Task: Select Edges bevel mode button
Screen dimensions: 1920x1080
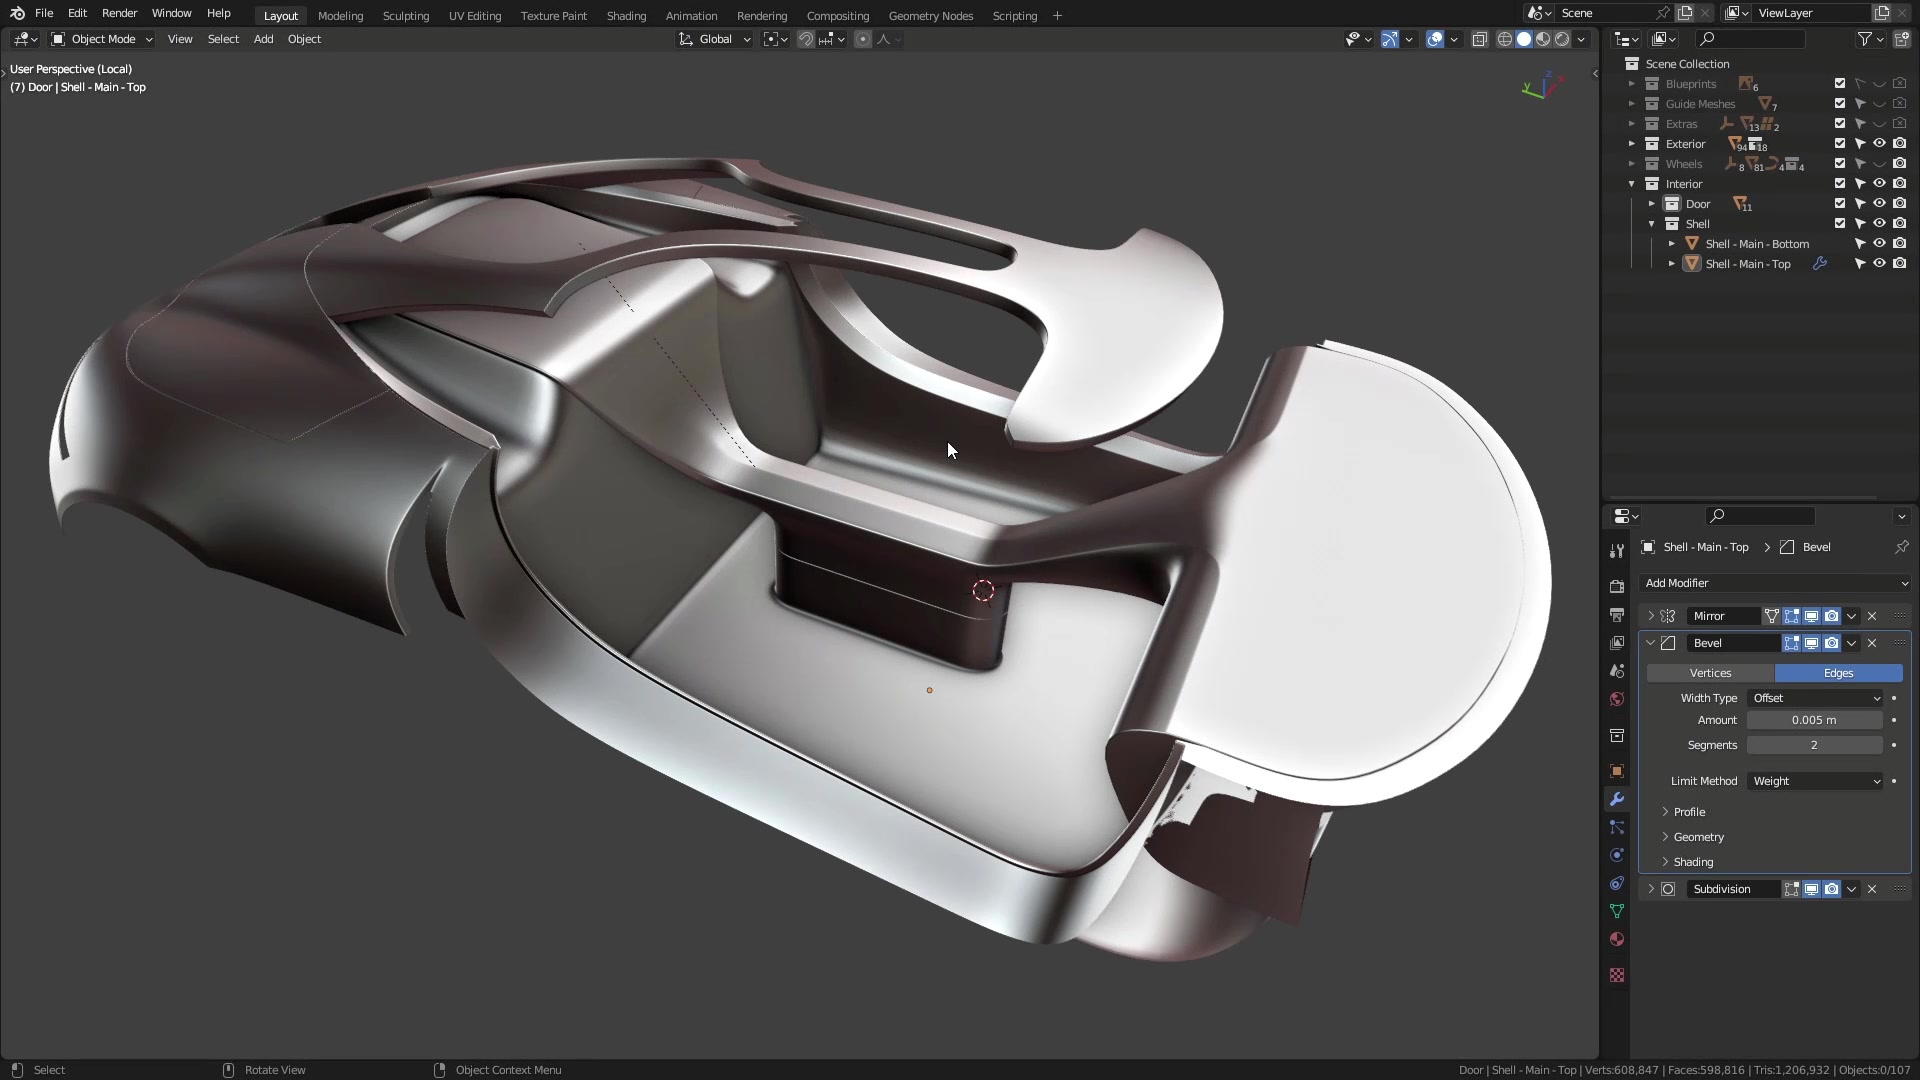Action: click(1838, 673)
